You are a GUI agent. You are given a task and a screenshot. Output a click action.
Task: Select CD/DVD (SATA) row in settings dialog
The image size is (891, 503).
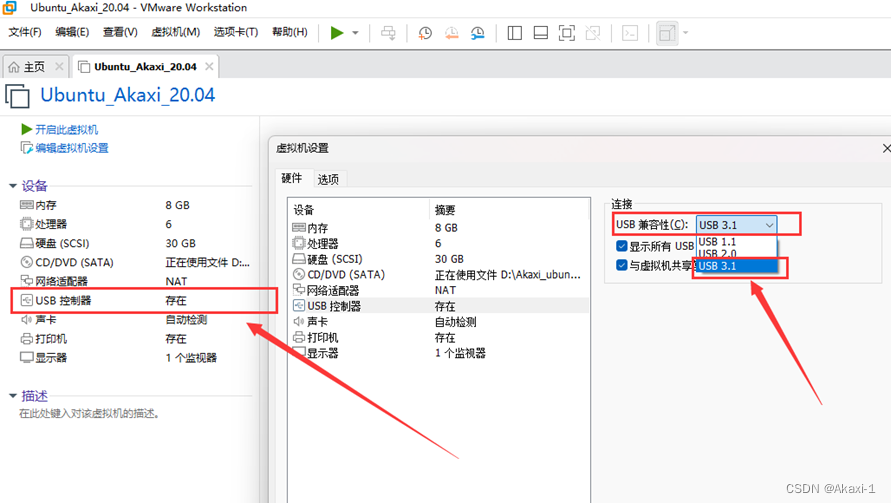[x=439, y=275]
